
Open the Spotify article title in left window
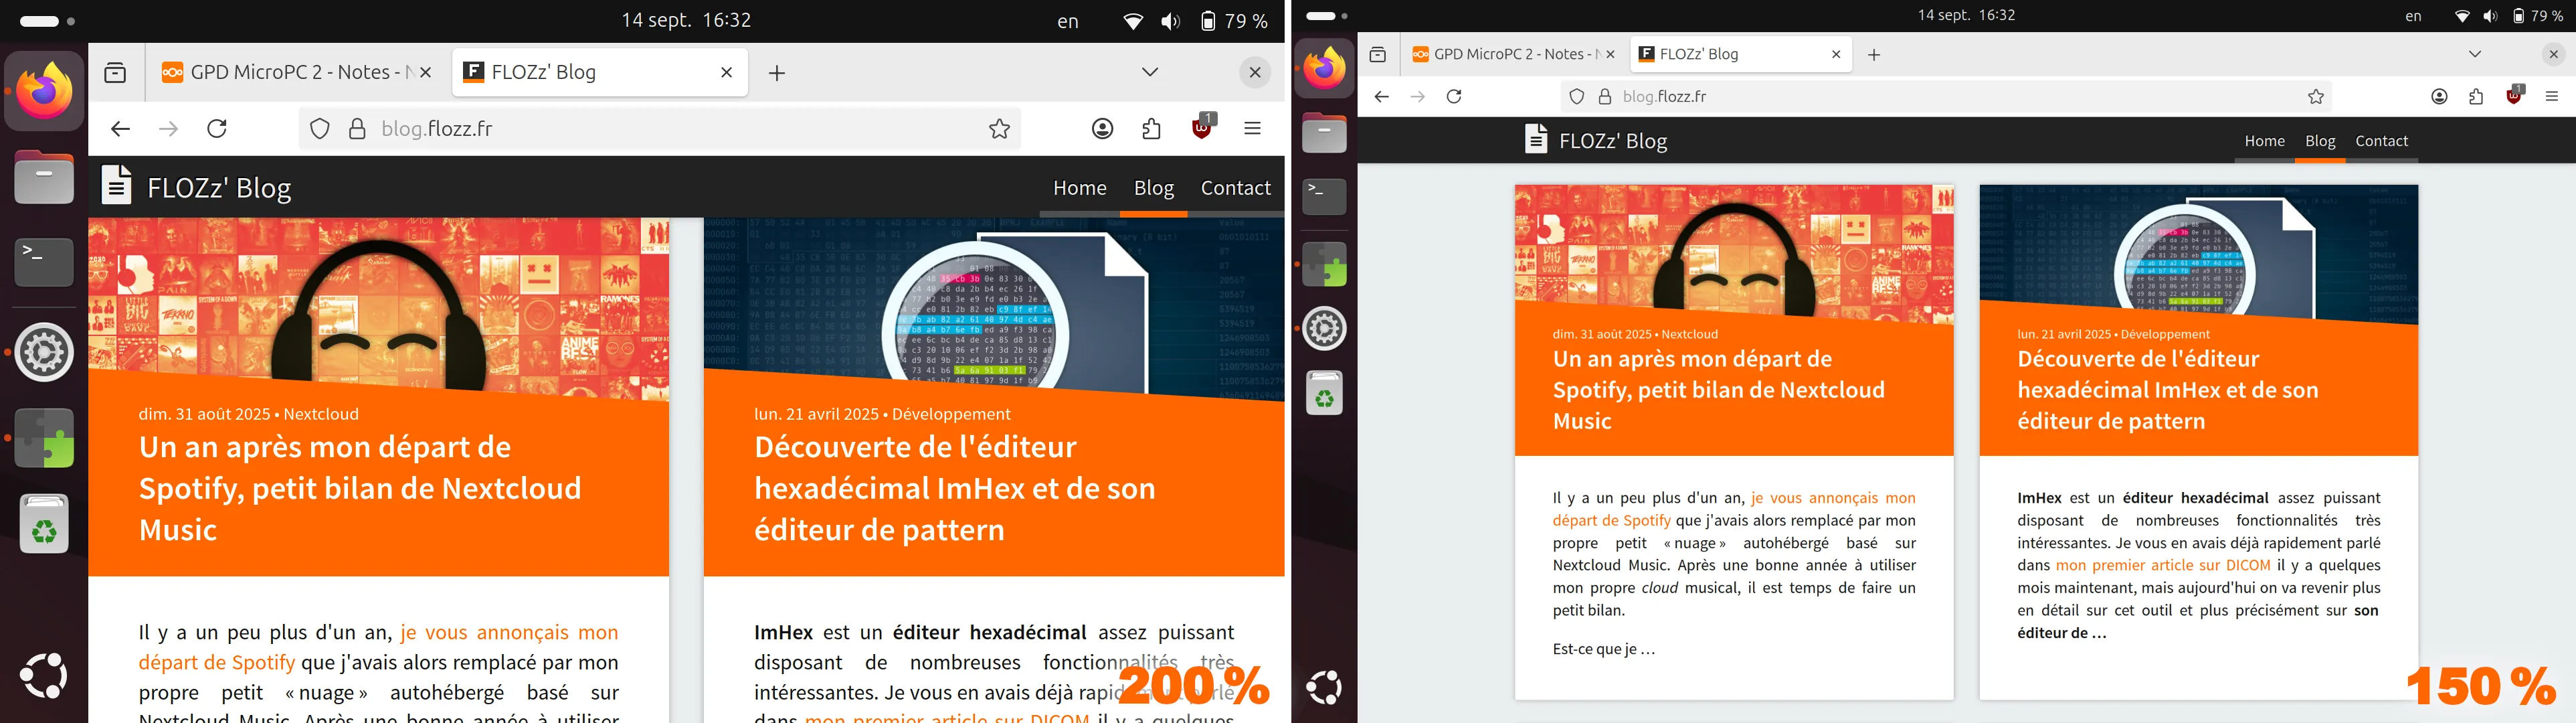pyautogui.click(x=360, y=488)
